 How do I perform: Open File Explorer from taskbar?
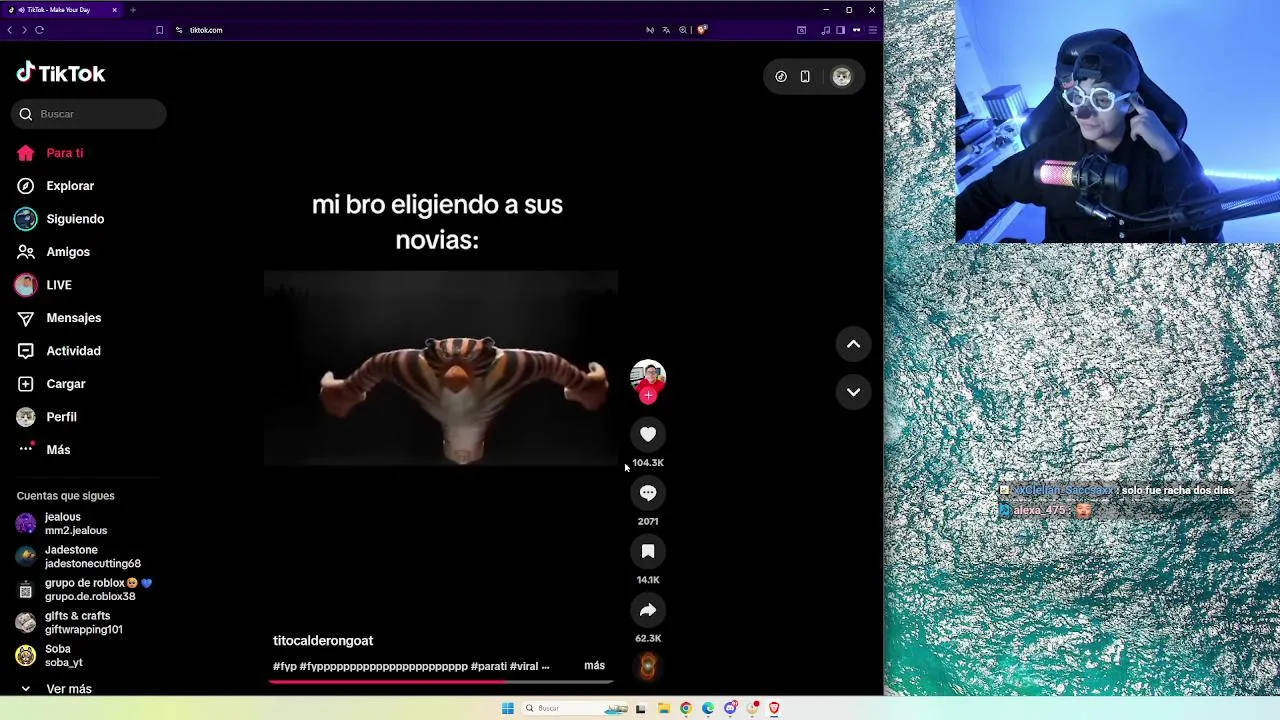click(663, 708)
